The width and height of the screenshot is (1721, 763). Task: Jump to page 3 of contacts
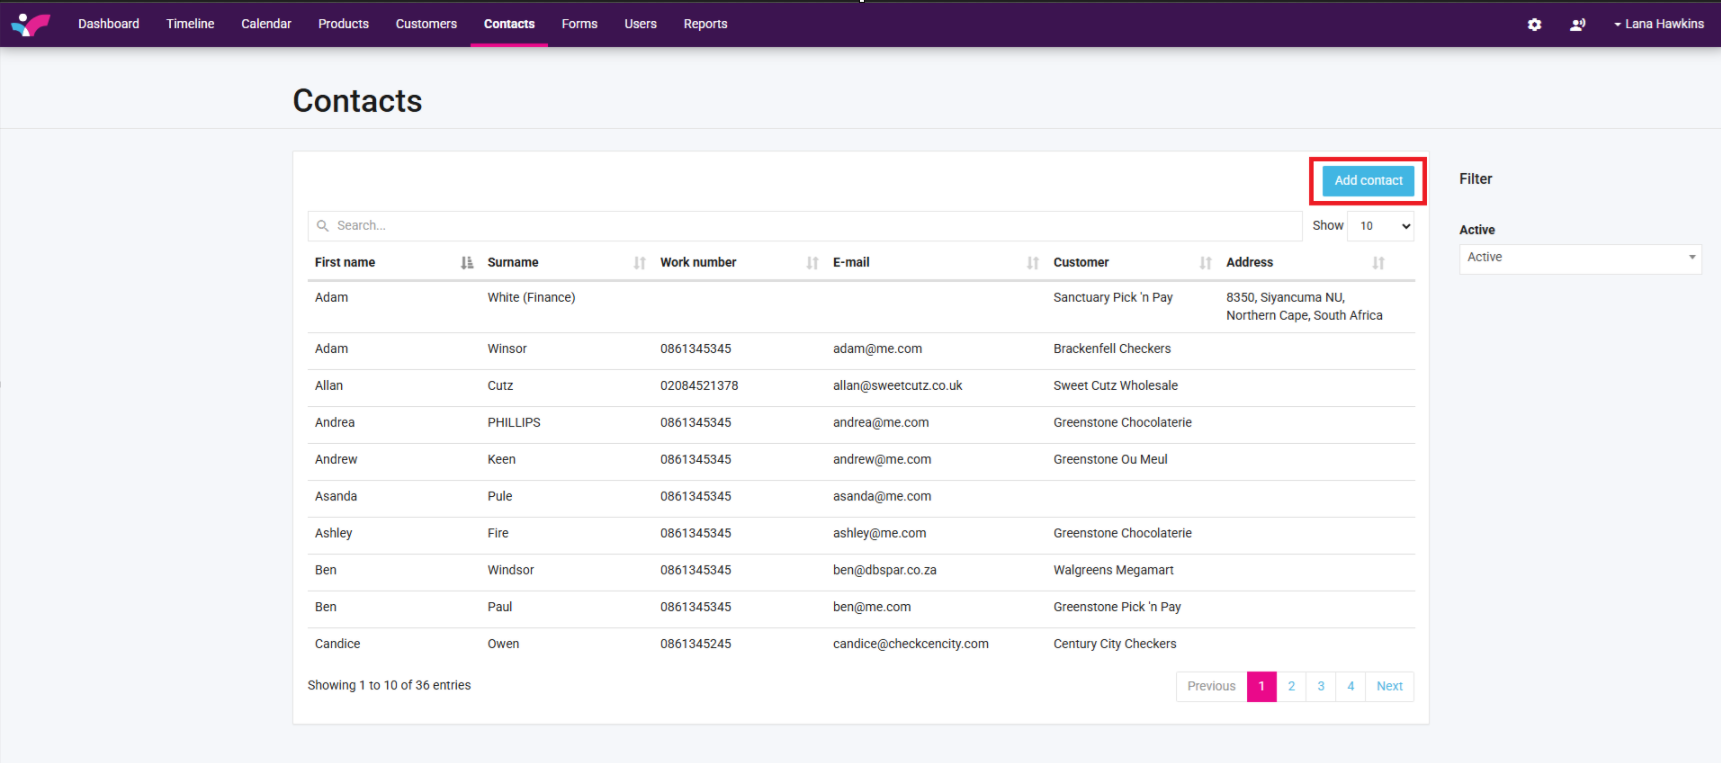tap(1320, 686)
